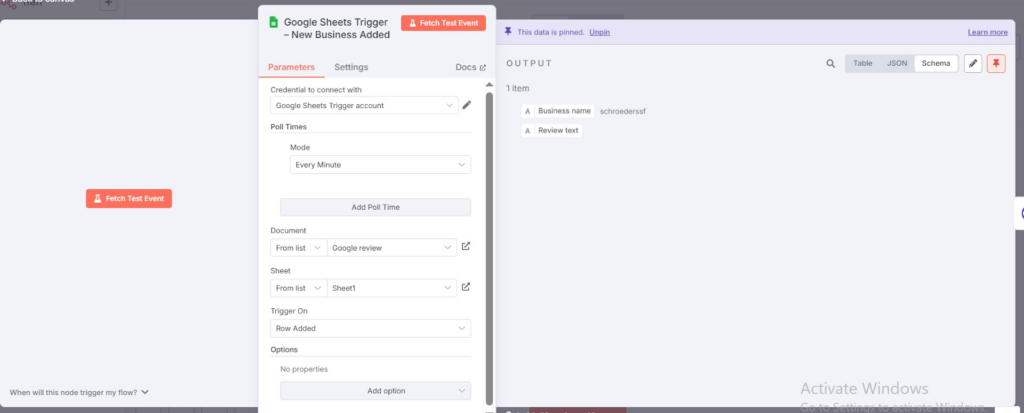Switch to the Parameters tab
Screen dimensions: 1024x413
291,67
